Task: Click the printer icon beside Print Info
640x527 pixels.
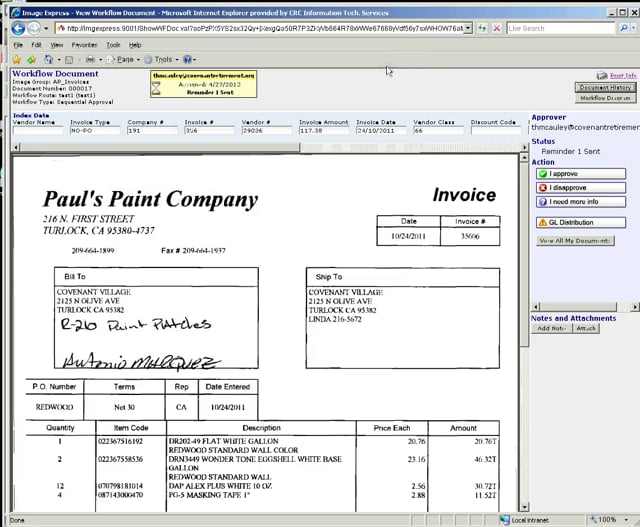Action: click(602, 76)
